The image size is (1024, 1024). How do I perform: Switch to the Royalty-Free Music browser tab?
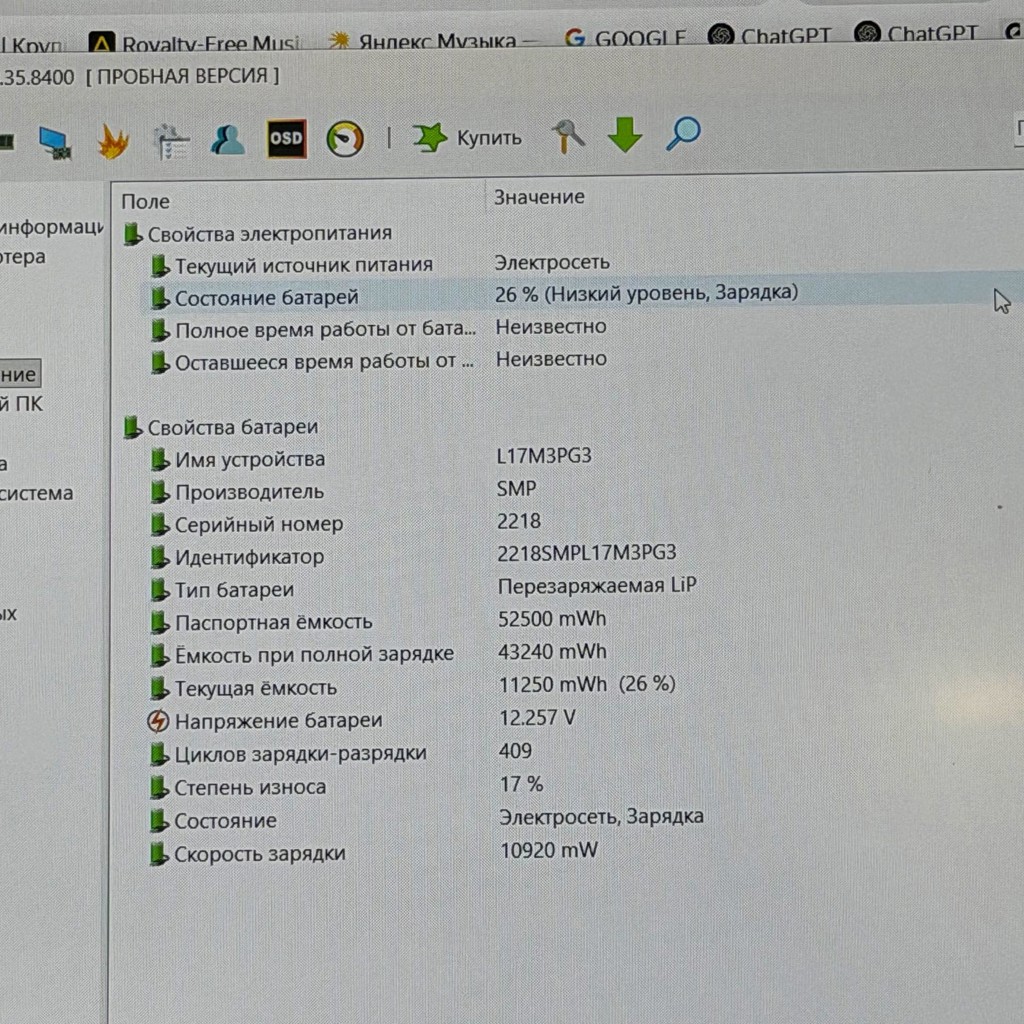(x=196, y=43)
